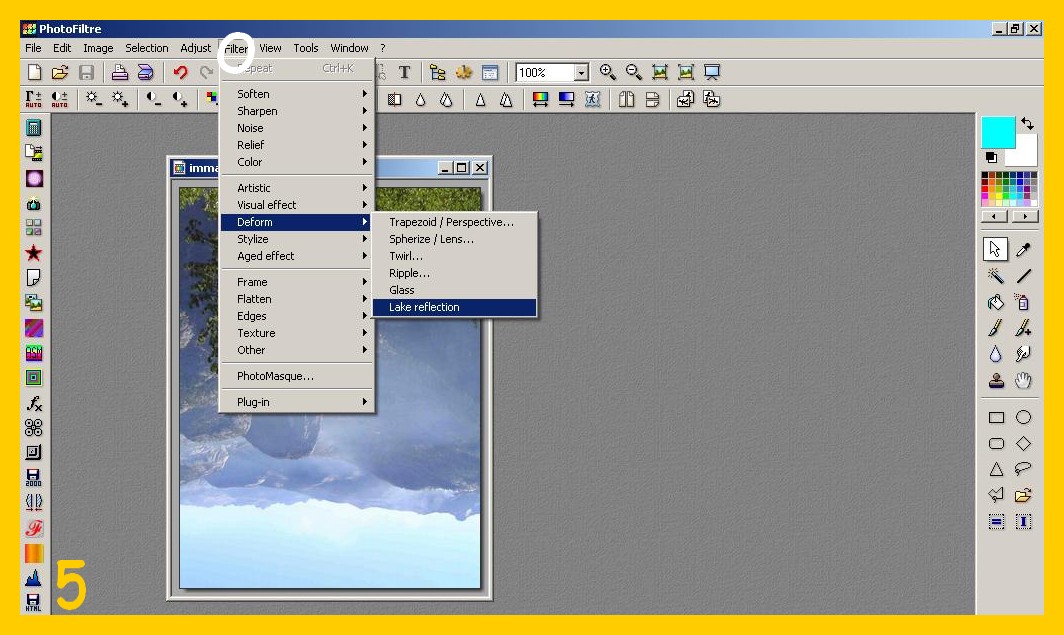Image resolution: width=1064 pixels, height=635 pixels.
Task: Click the cyan foreground color swatch
Action: (x=996, y=131)
